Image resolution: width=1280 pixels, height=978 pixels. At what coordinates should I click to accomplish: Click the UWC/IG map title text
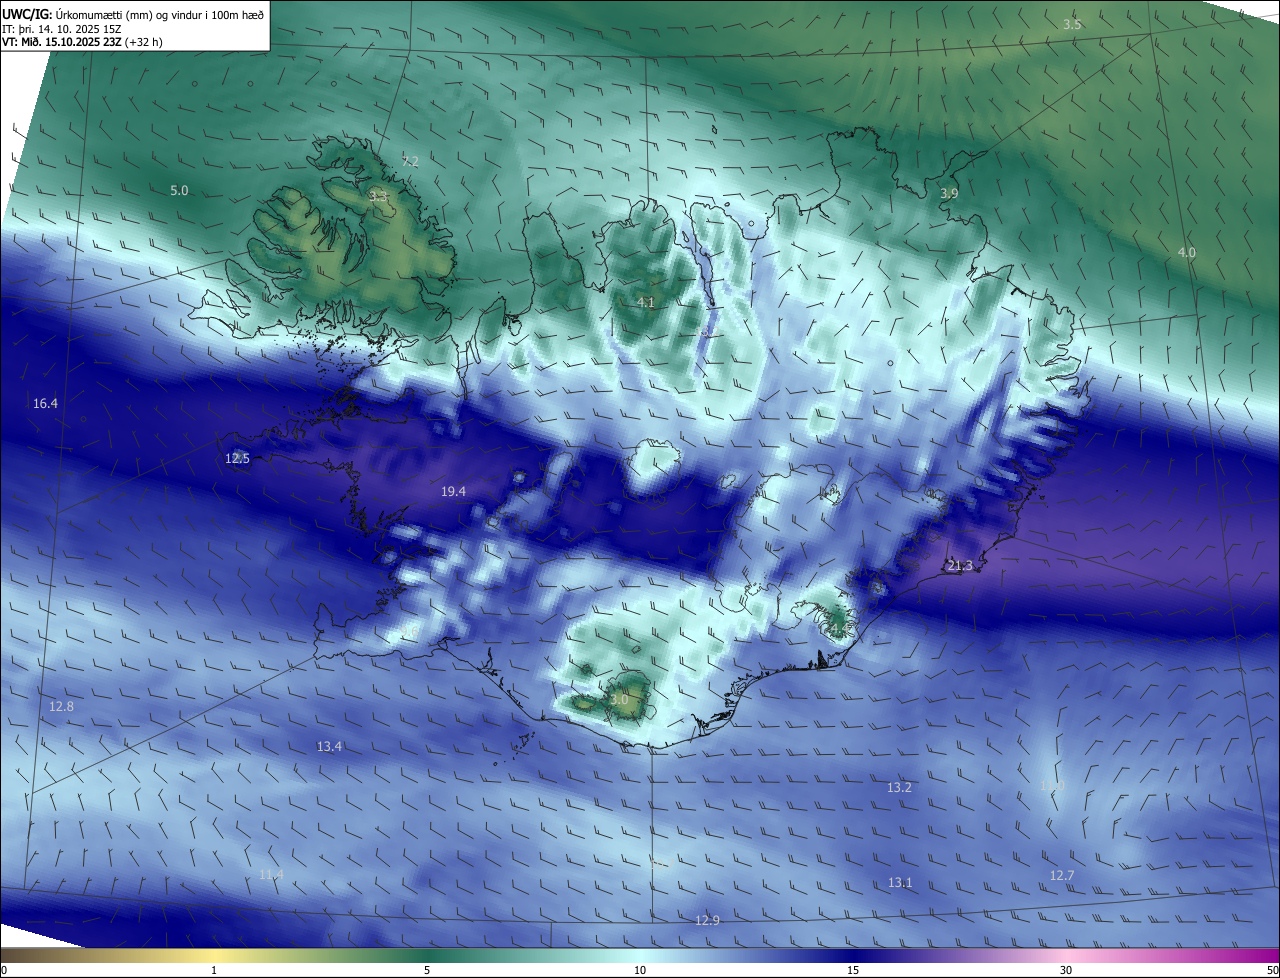[x=133, y=13]
